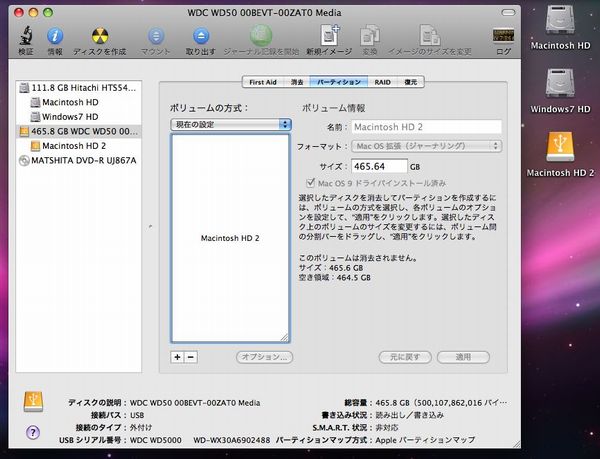This screenshot has width=600, height=459.
Task: Click the Enable Journaling toolbar icon
Action: 261,36
